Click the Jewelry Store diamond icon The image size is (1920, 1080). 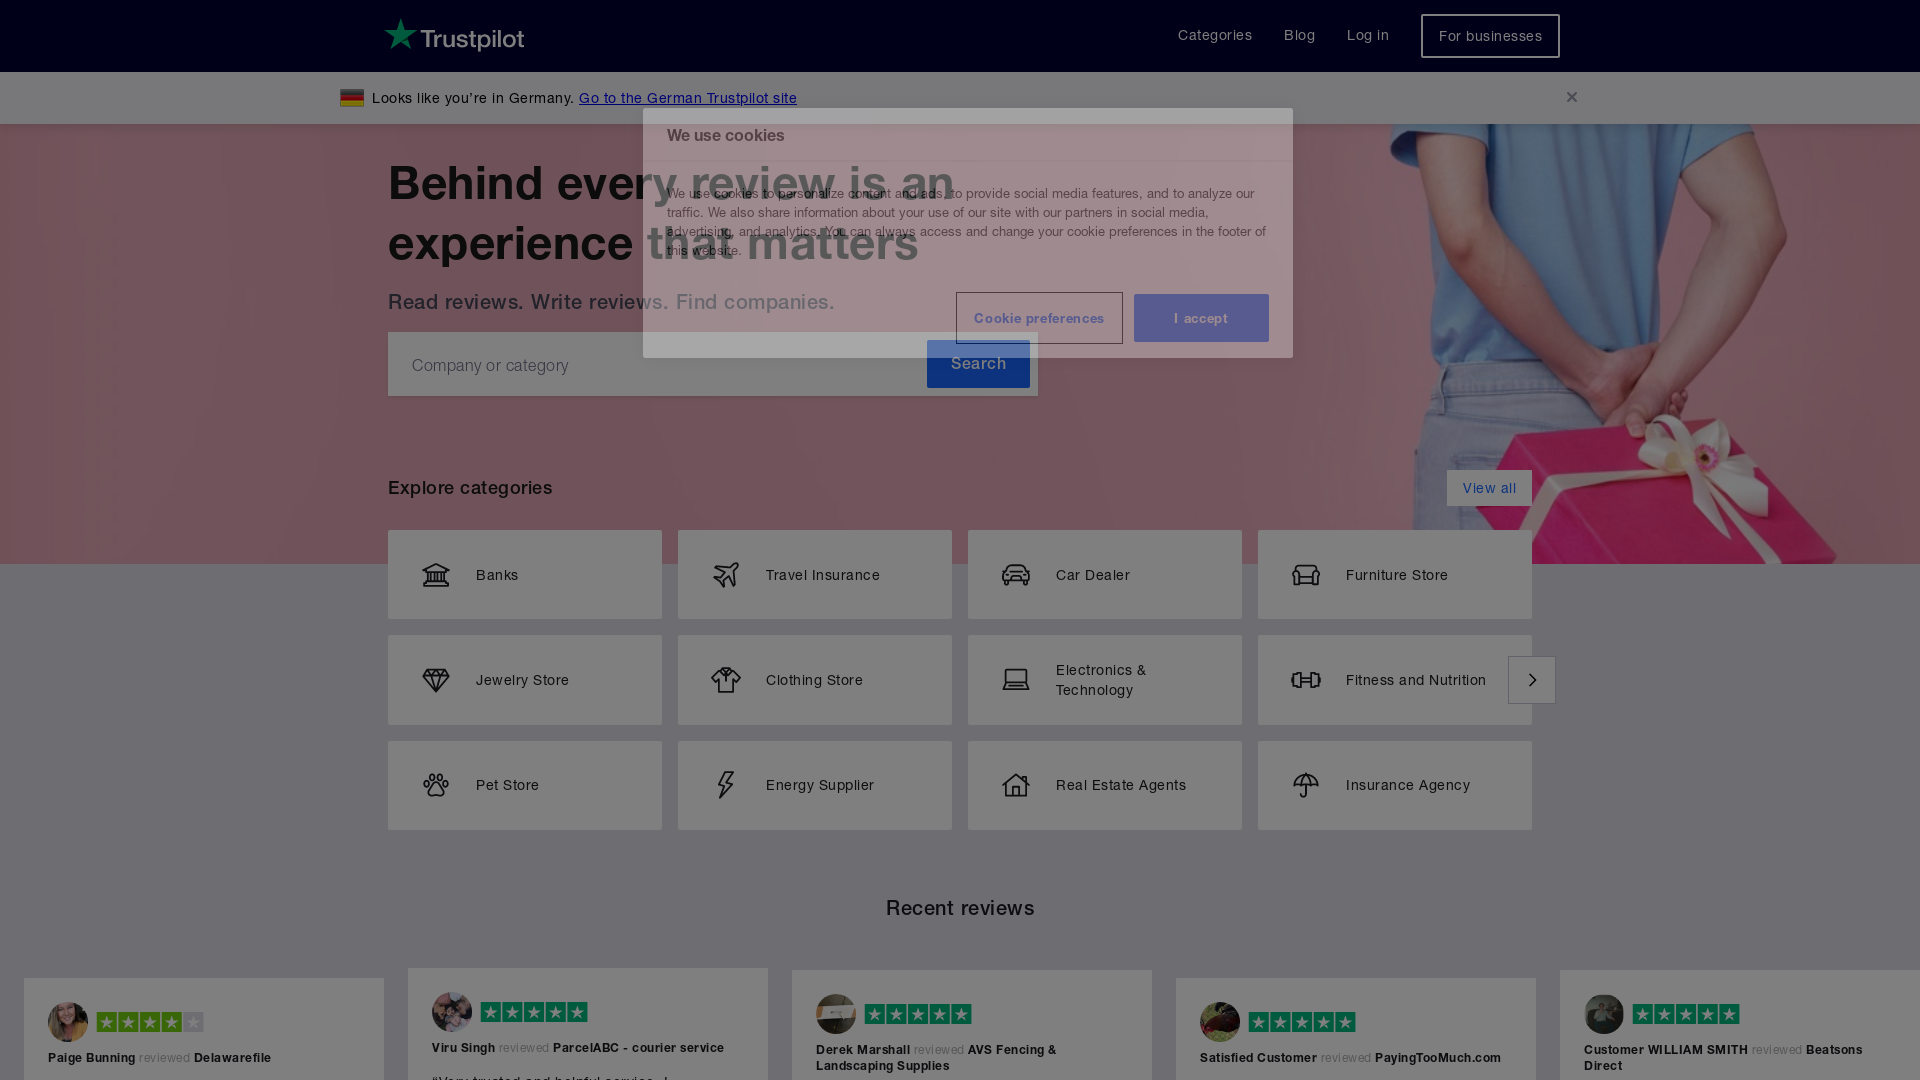coord(436,680)
